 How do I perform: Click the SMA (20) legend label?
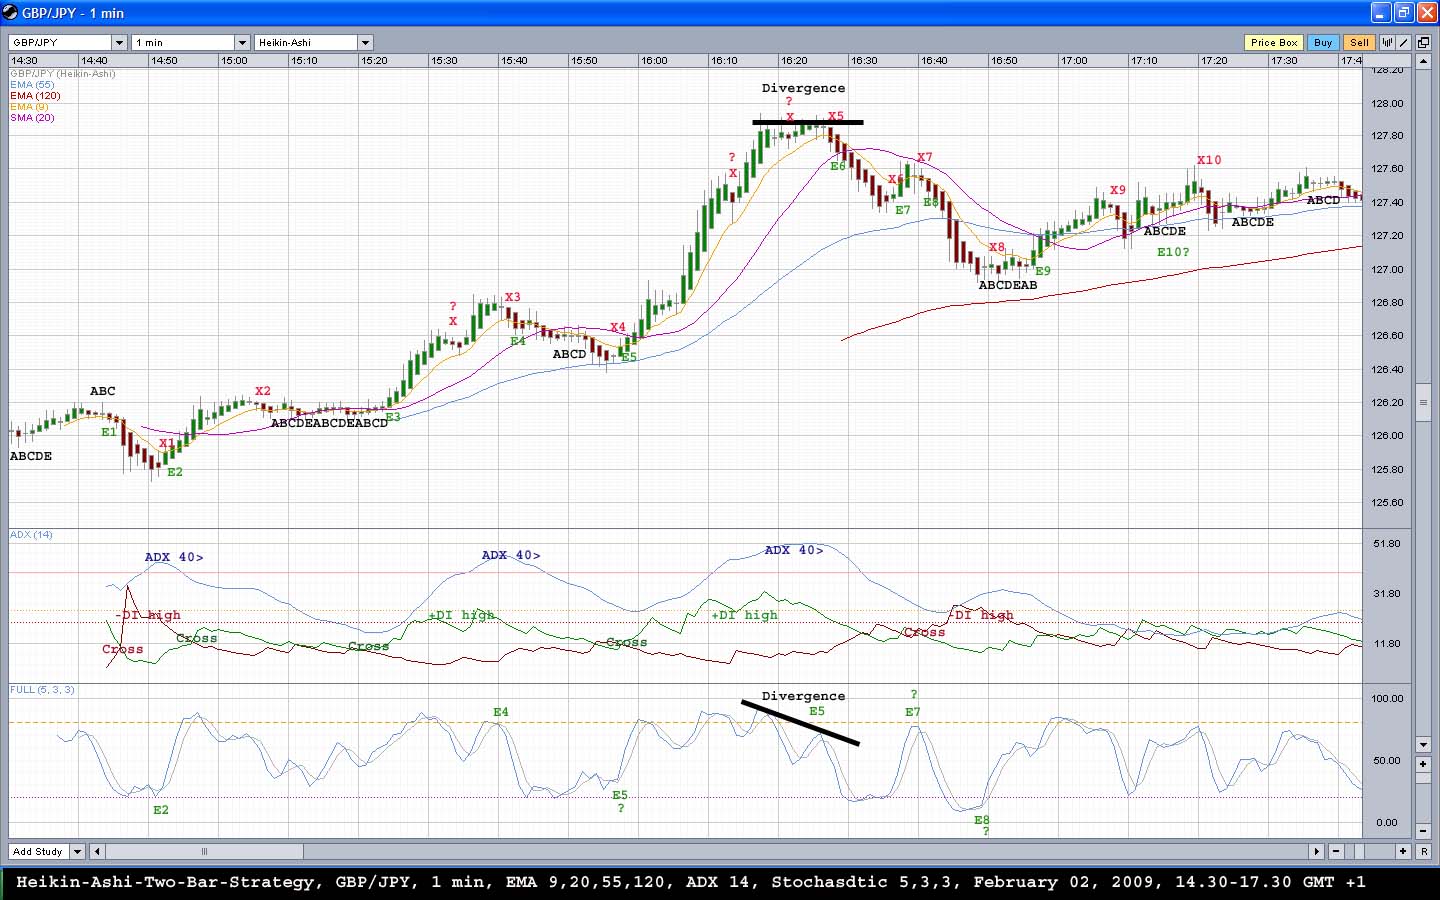point(32,118)
